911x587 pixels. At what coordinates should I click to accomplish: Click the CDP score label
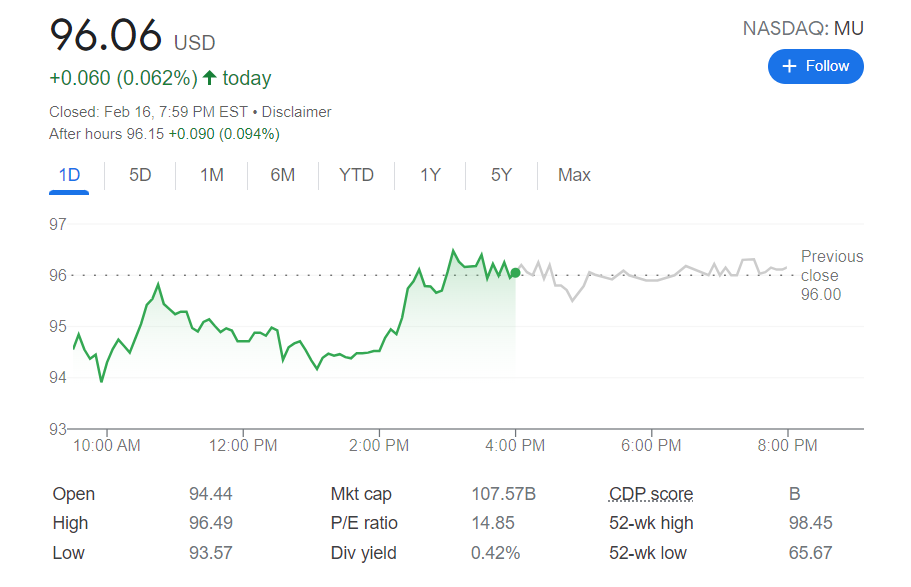(651, 494)
